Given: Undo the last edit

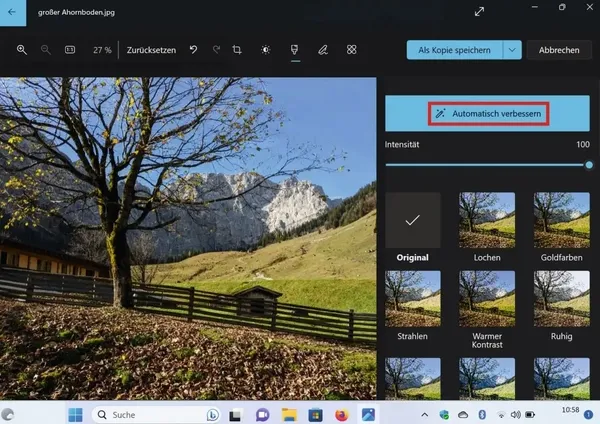Looking at the screenshot, I should (x=193, y=50).
